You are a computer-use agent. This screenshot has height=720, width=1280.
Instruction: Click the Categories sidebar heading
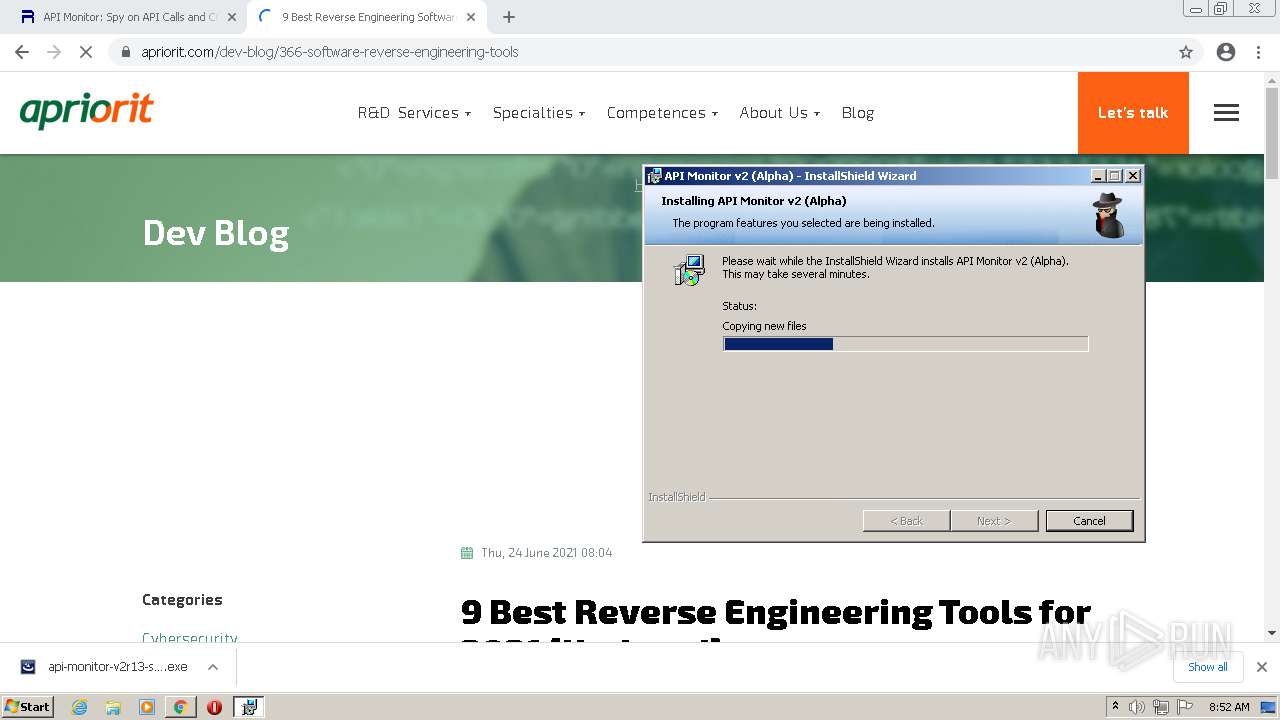(182, 600)
